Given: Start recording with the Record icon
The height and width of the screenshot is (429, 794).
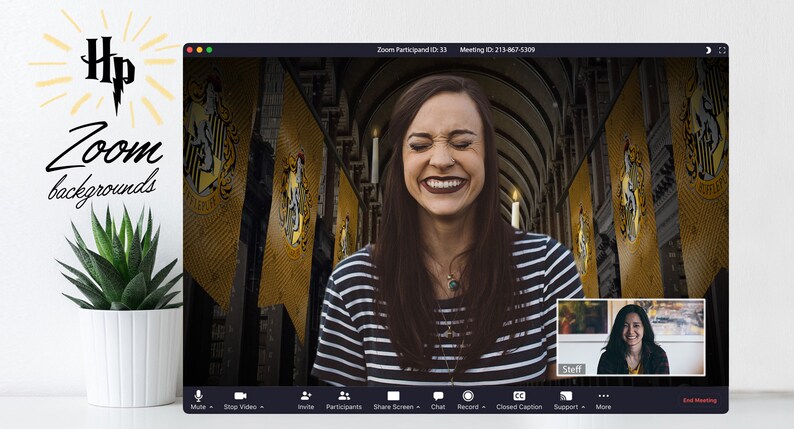Looking at the screenshot, I should 468,400.
